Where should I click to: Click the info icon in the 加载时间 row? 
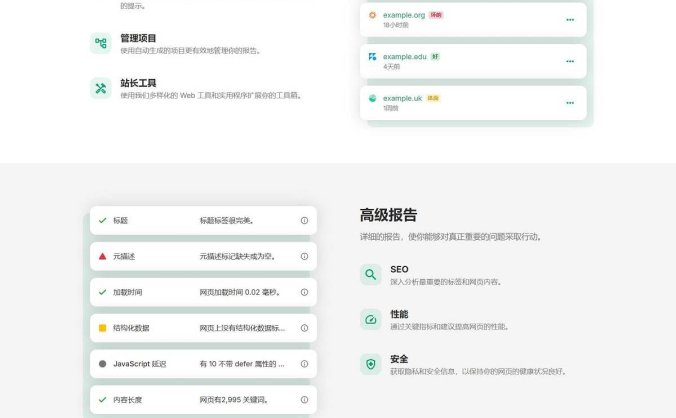coord(304,292)
